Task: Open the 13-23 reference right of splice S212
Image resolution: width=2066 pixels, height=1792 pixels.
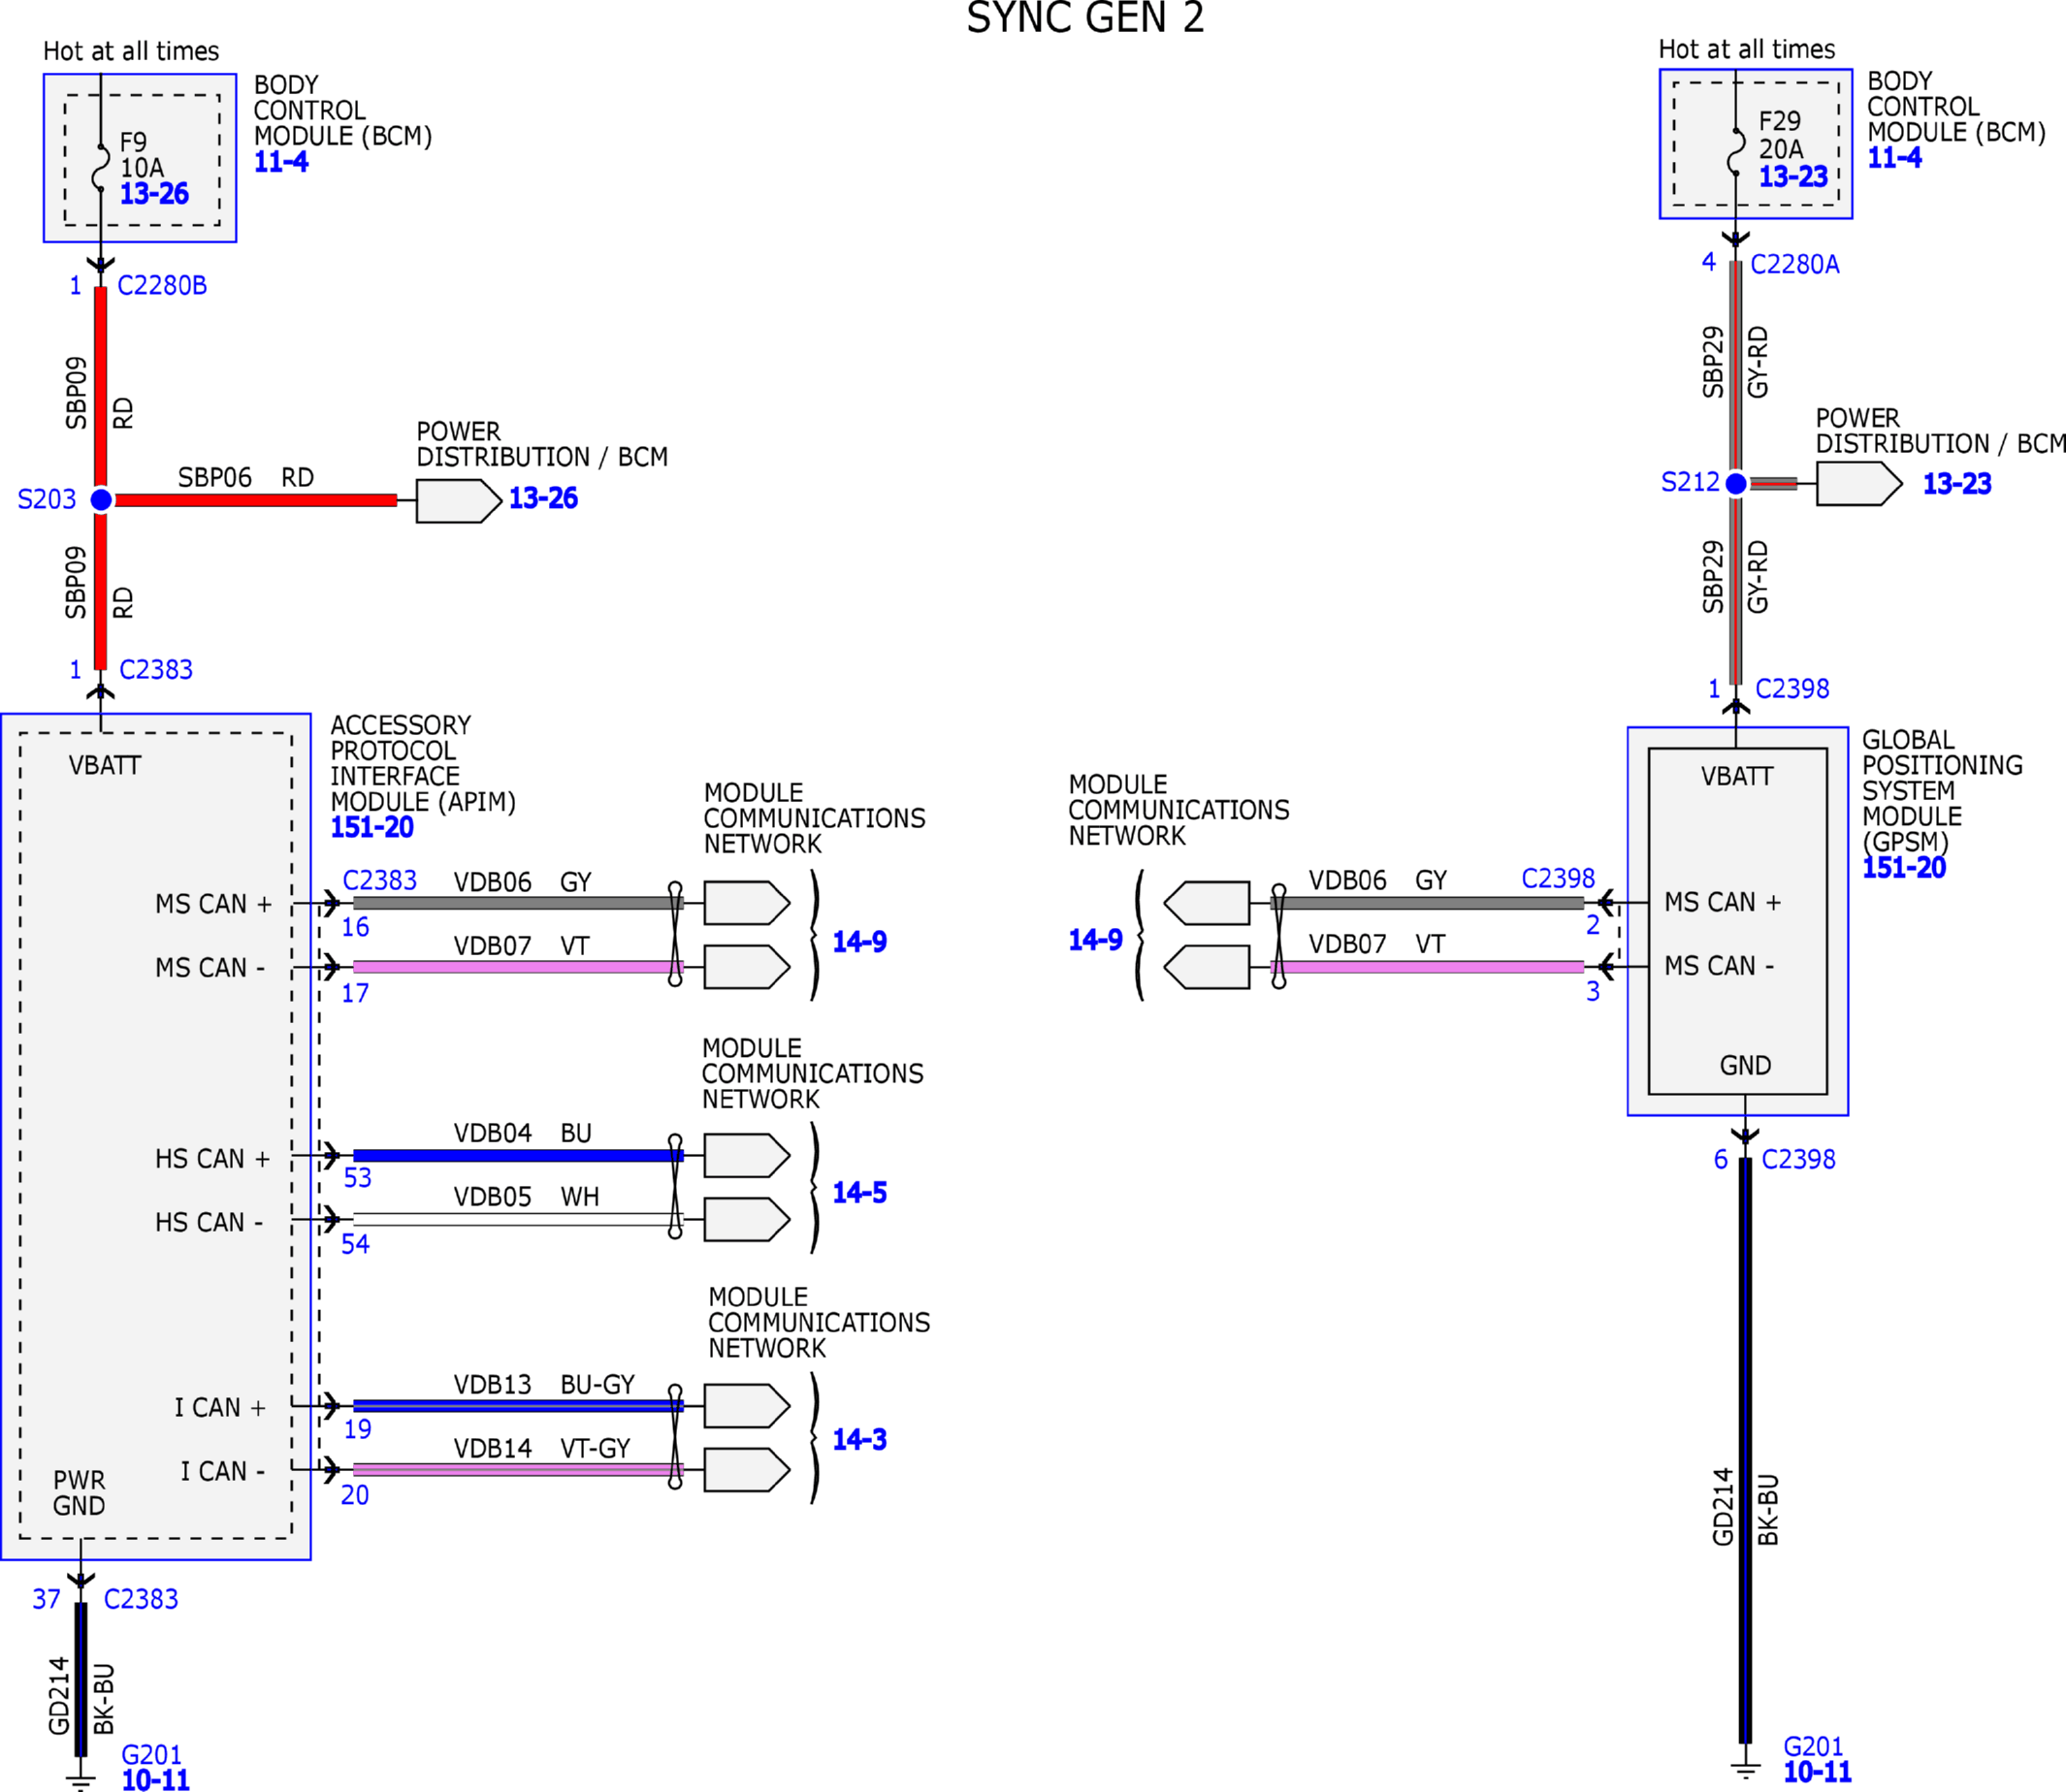Action: click(1957, 484)
